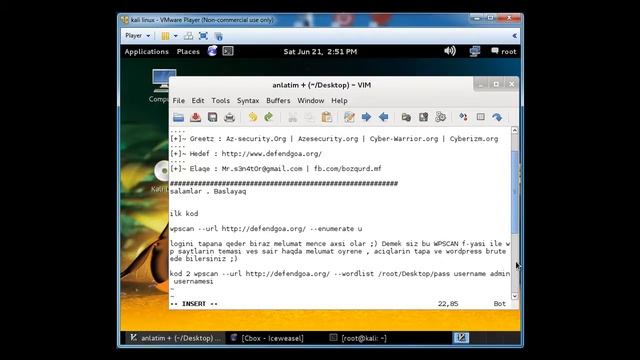Screen dimensions: 640x360
Task: Click the network connection icon in panel
Action: click(475, 51)
